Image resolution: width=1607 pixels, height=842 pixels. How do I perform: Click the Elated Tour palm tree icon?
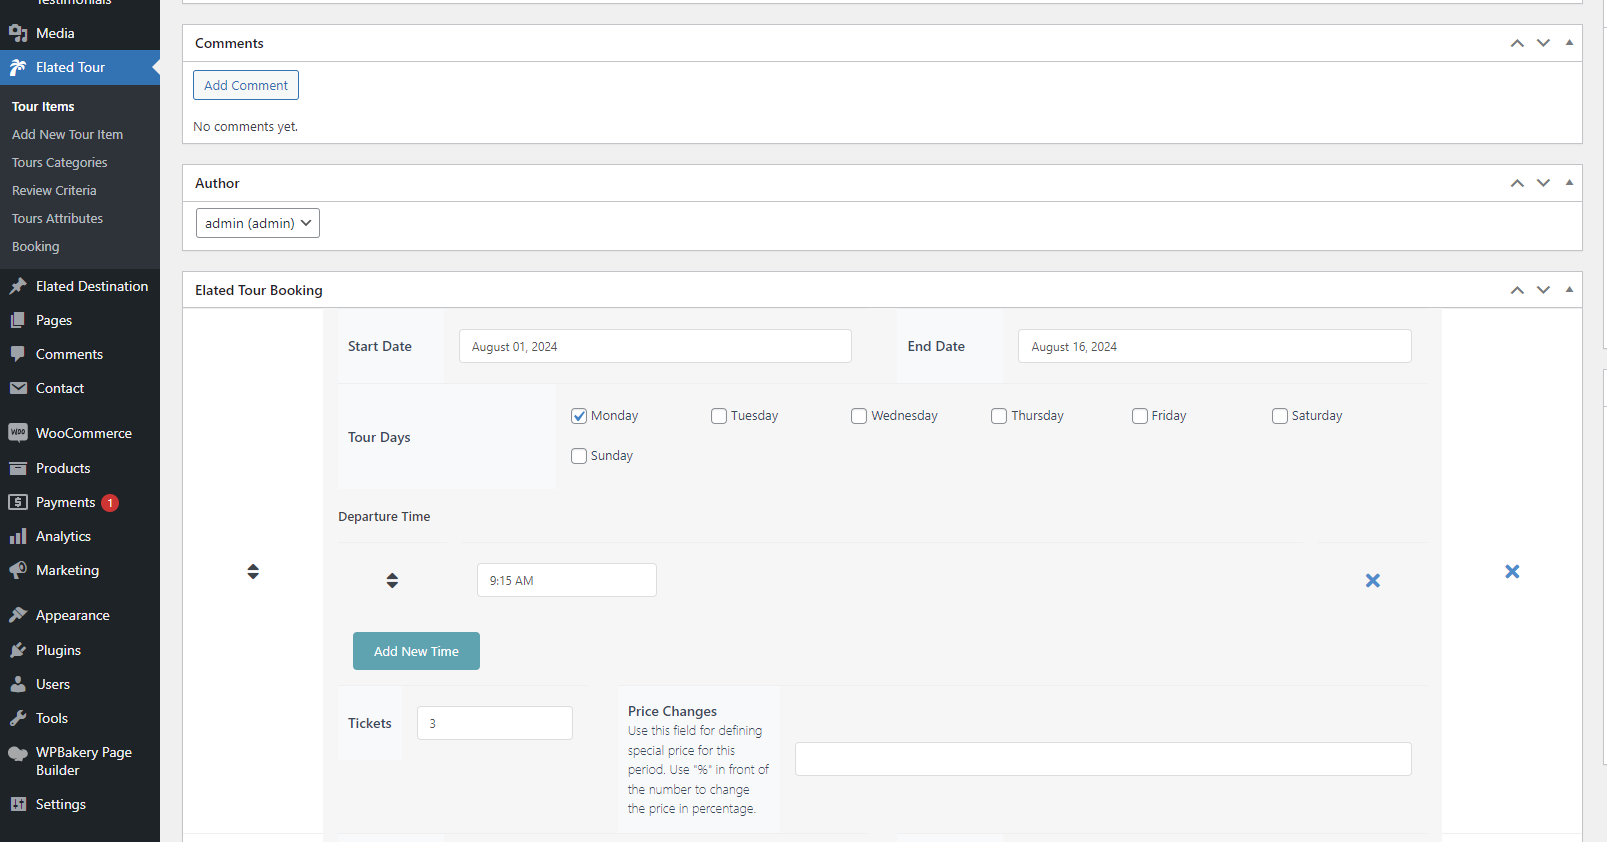tap(18, 67)
